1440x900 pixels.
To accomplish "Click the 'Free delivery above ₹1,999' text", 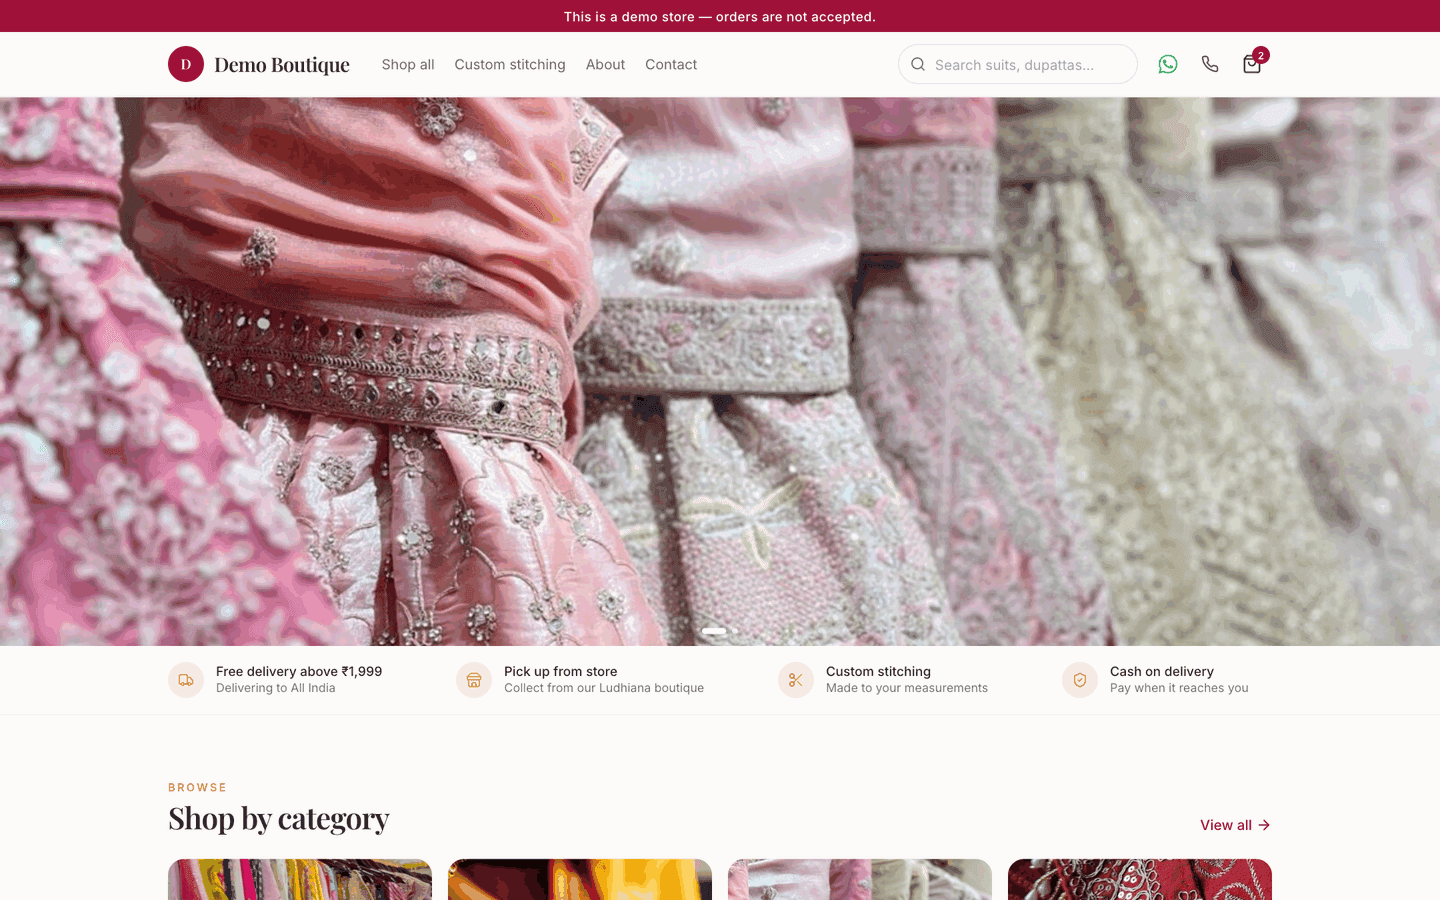I will click(299, 671).
